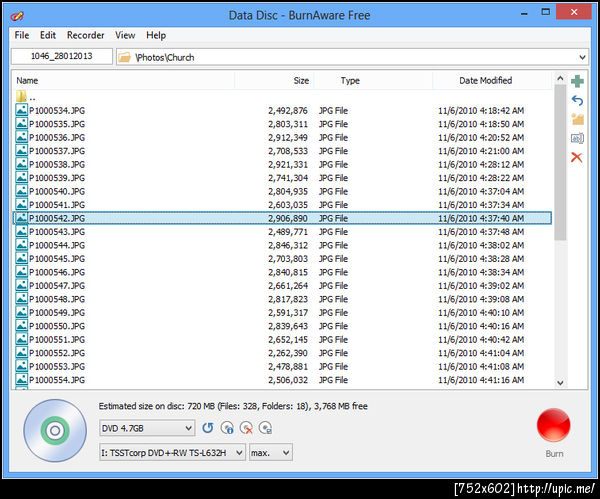Viewport: 600px width, 499px height.
Task: Select the P1000538.JPG file name
Action: [x=57, y=165]
